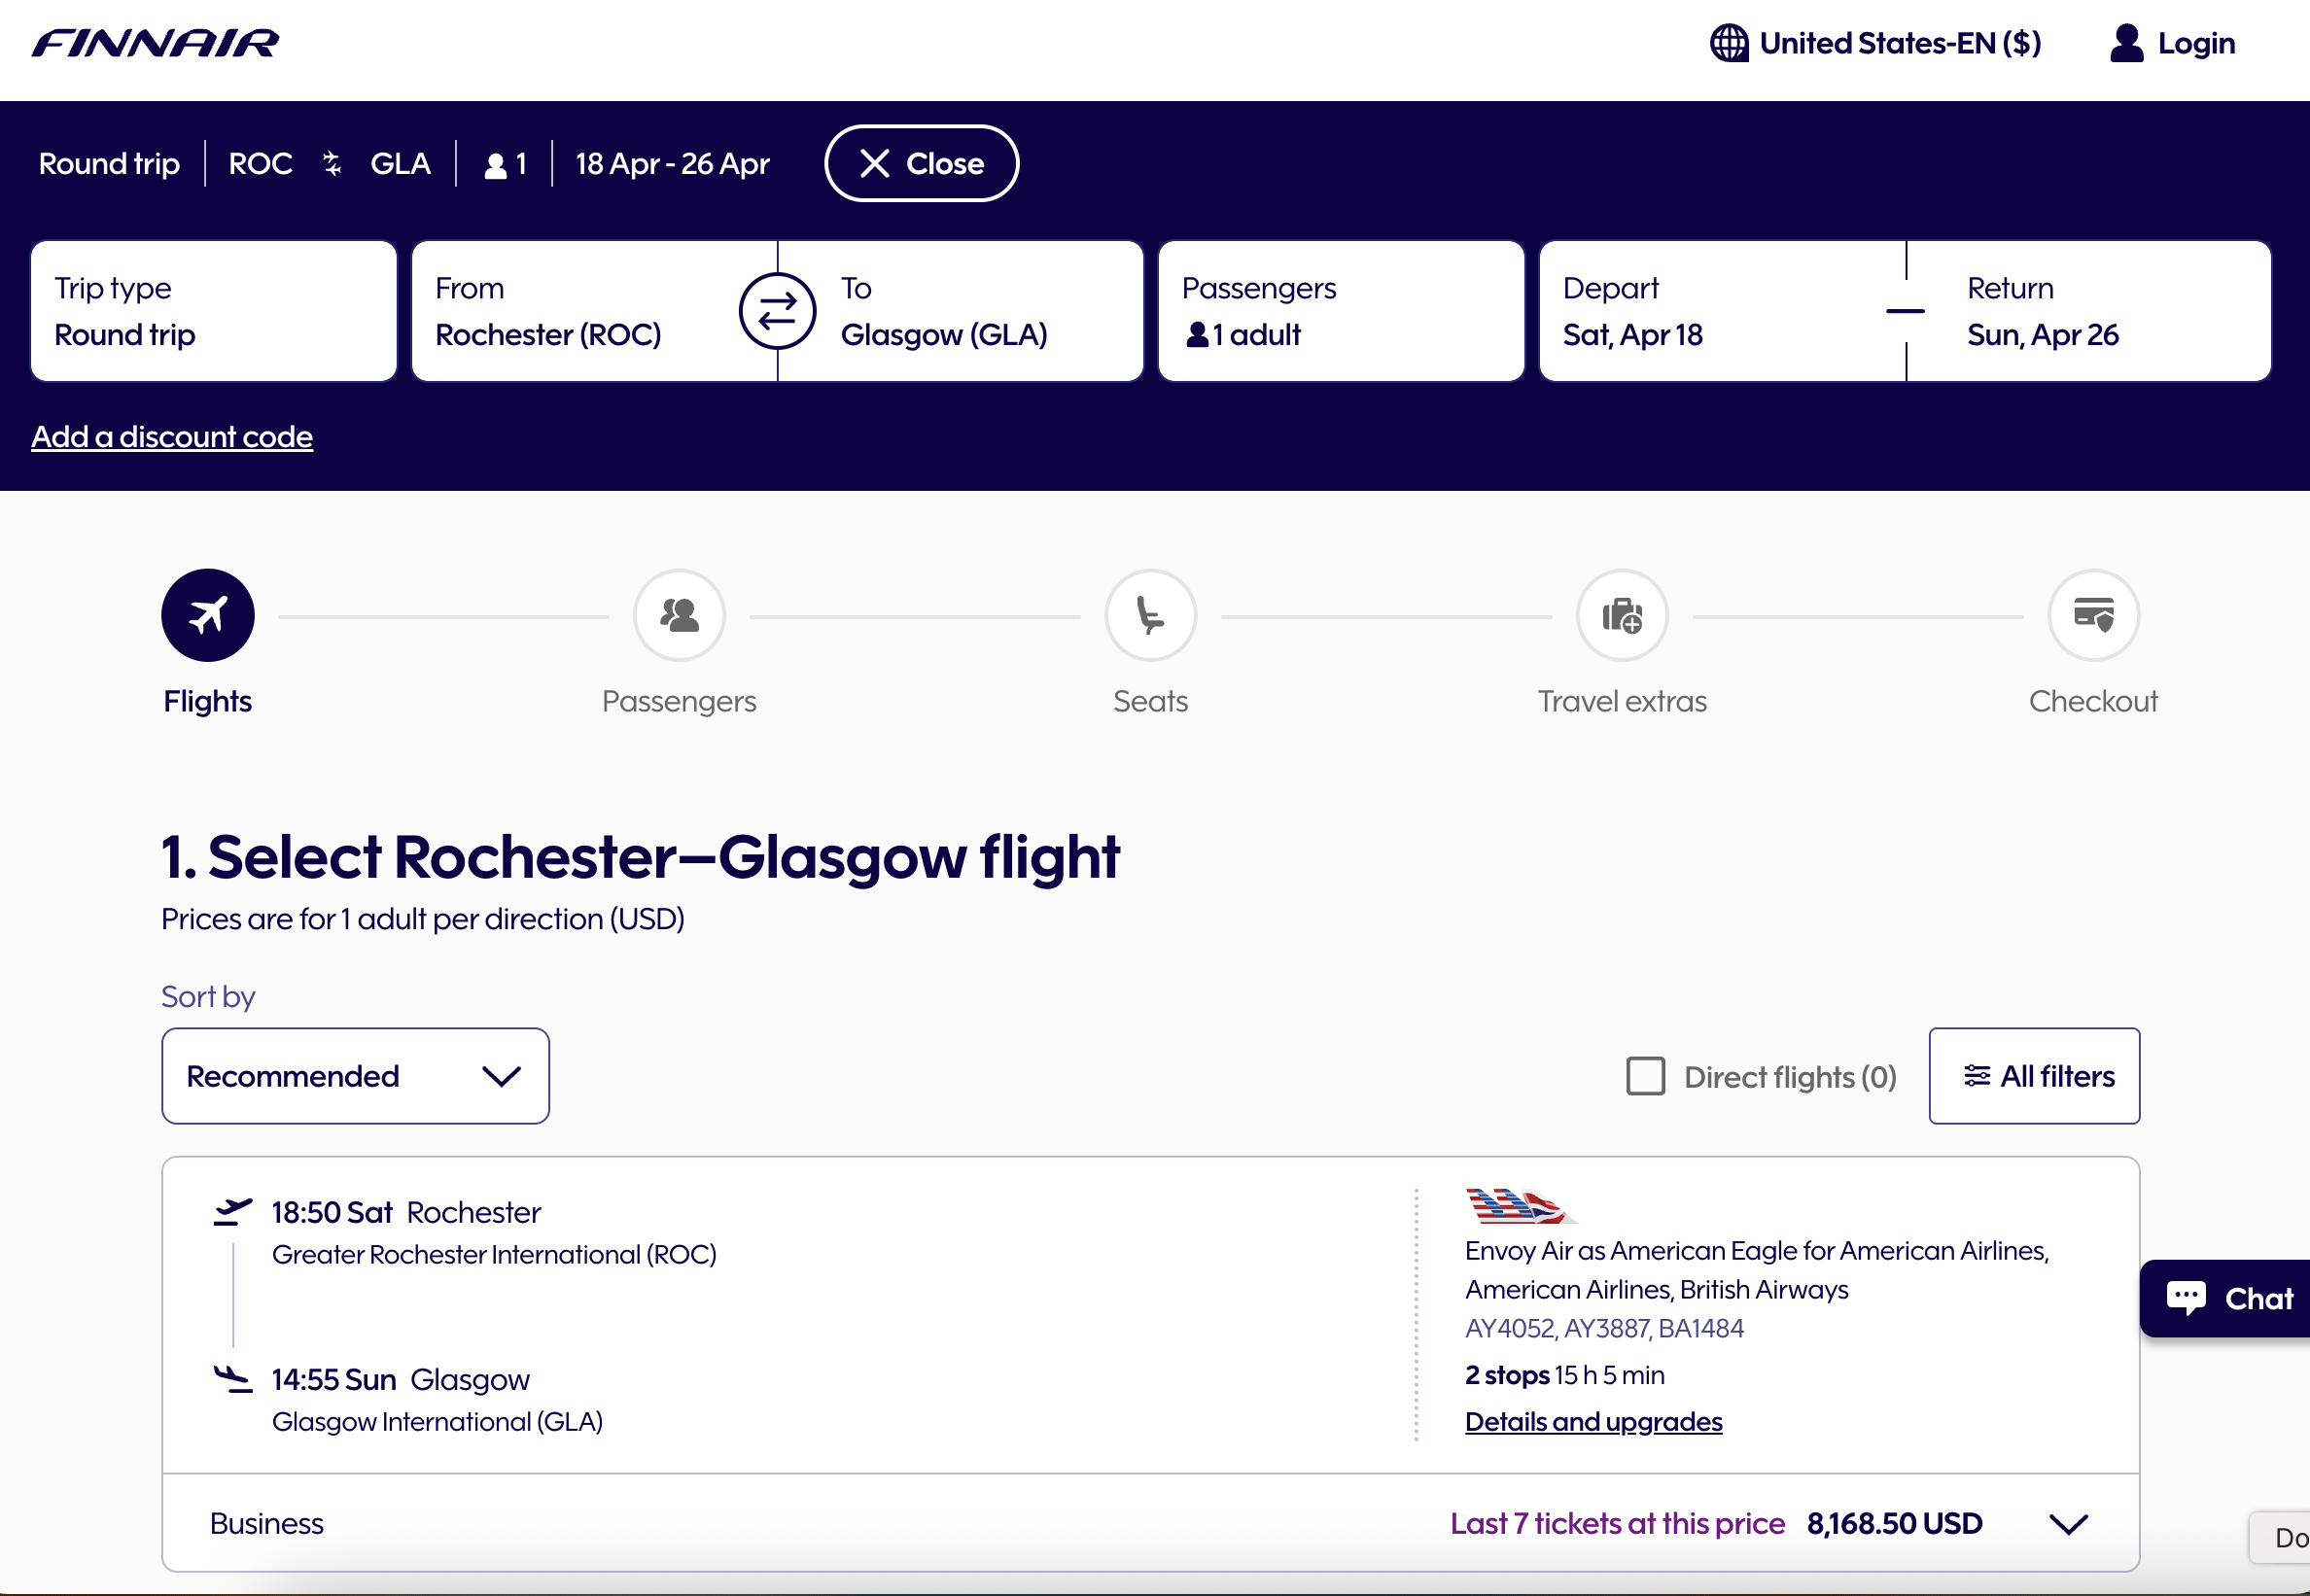Click the Flights step airplane icon
Screen dimensions: 2310x1596
tap(208, 615)
